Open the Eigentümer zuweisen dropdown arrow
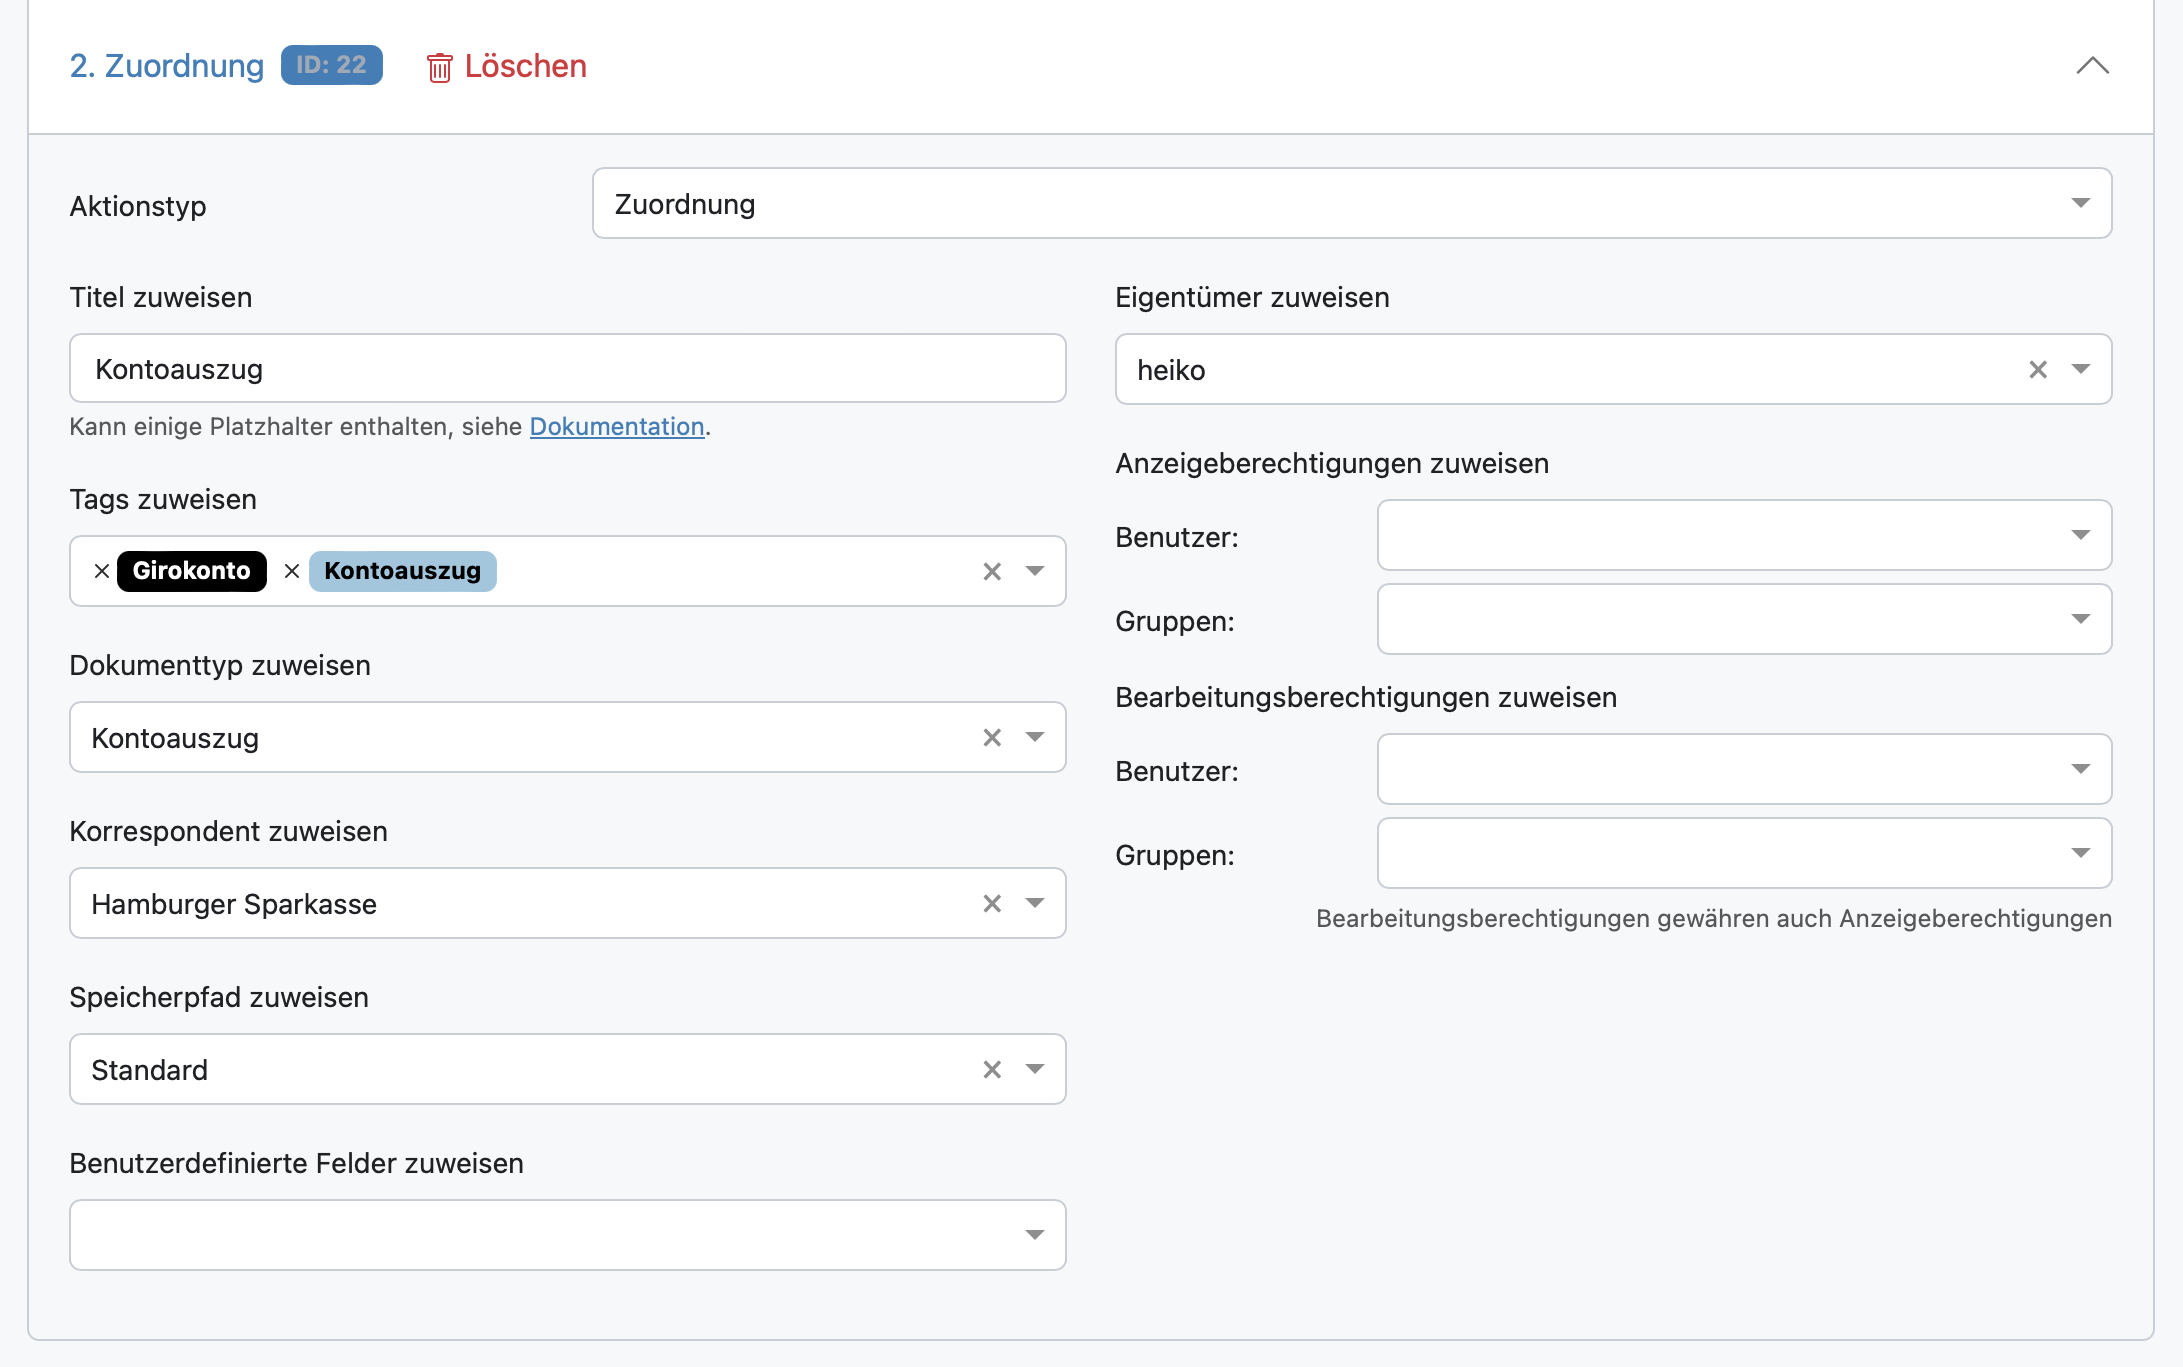 2081,369
